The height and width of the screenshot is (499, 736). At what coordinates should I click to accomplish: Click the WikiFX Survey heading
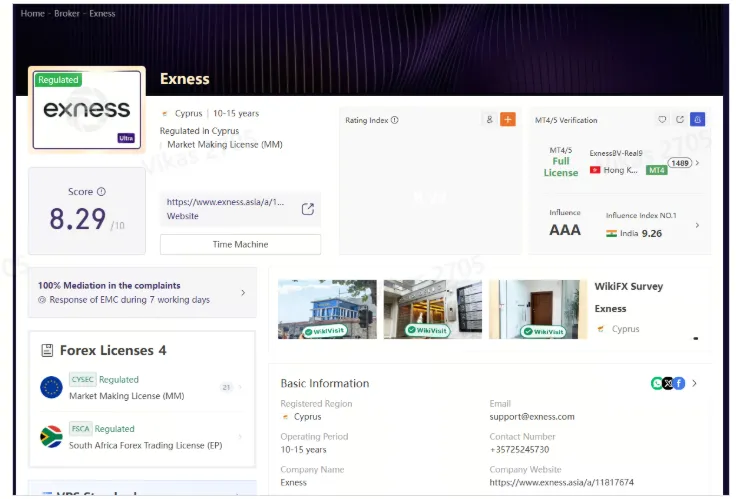629,286
